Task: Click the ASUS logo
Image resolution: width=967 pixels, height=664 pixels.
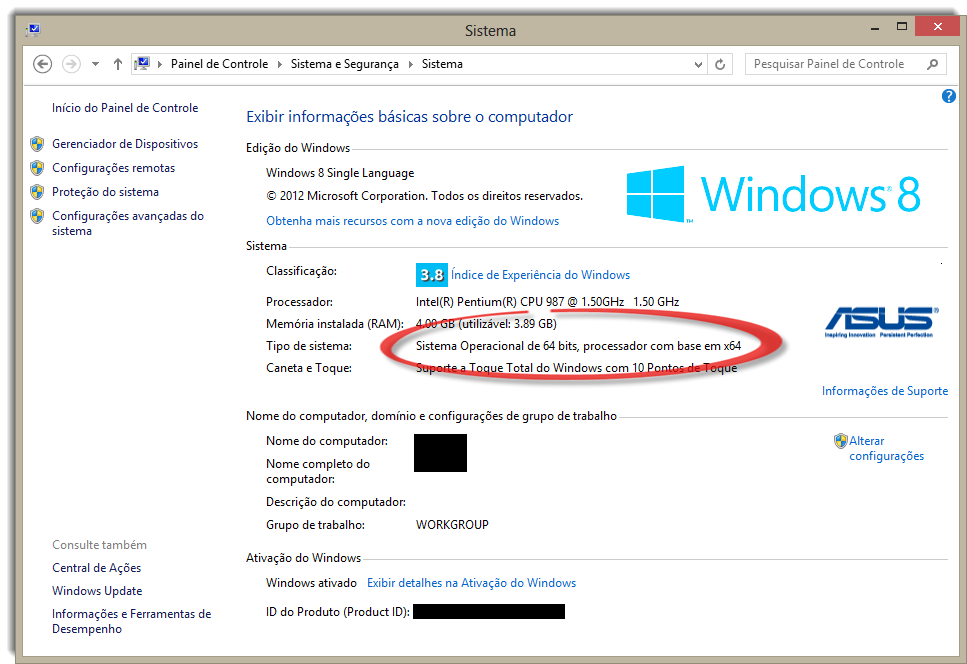Action: coord(880,322)
